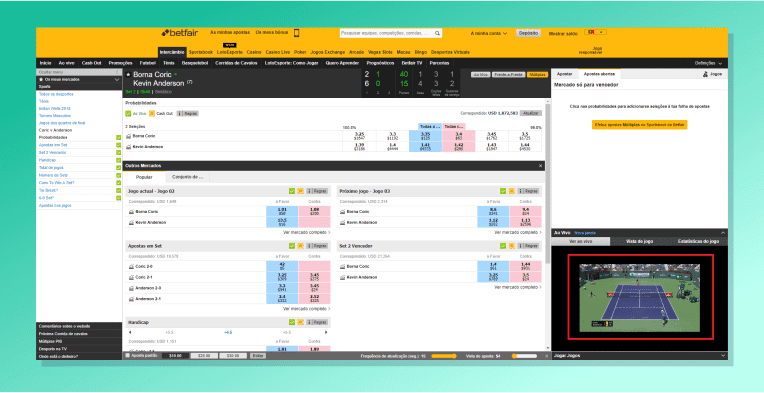Click Efetua apostas Múltiplas yellow button
764x393 pixels.
[x=639, y=125]
